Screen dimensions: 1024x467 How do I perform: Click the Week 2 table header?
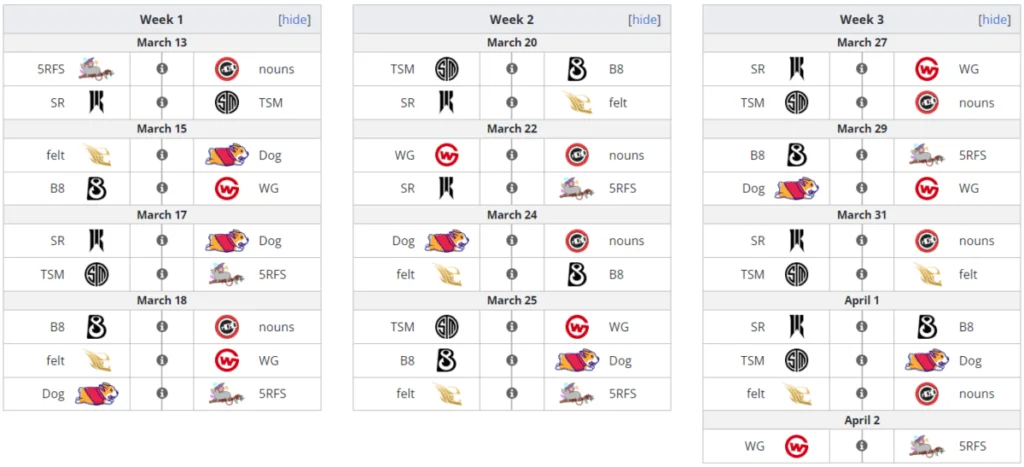coord(512,20)
